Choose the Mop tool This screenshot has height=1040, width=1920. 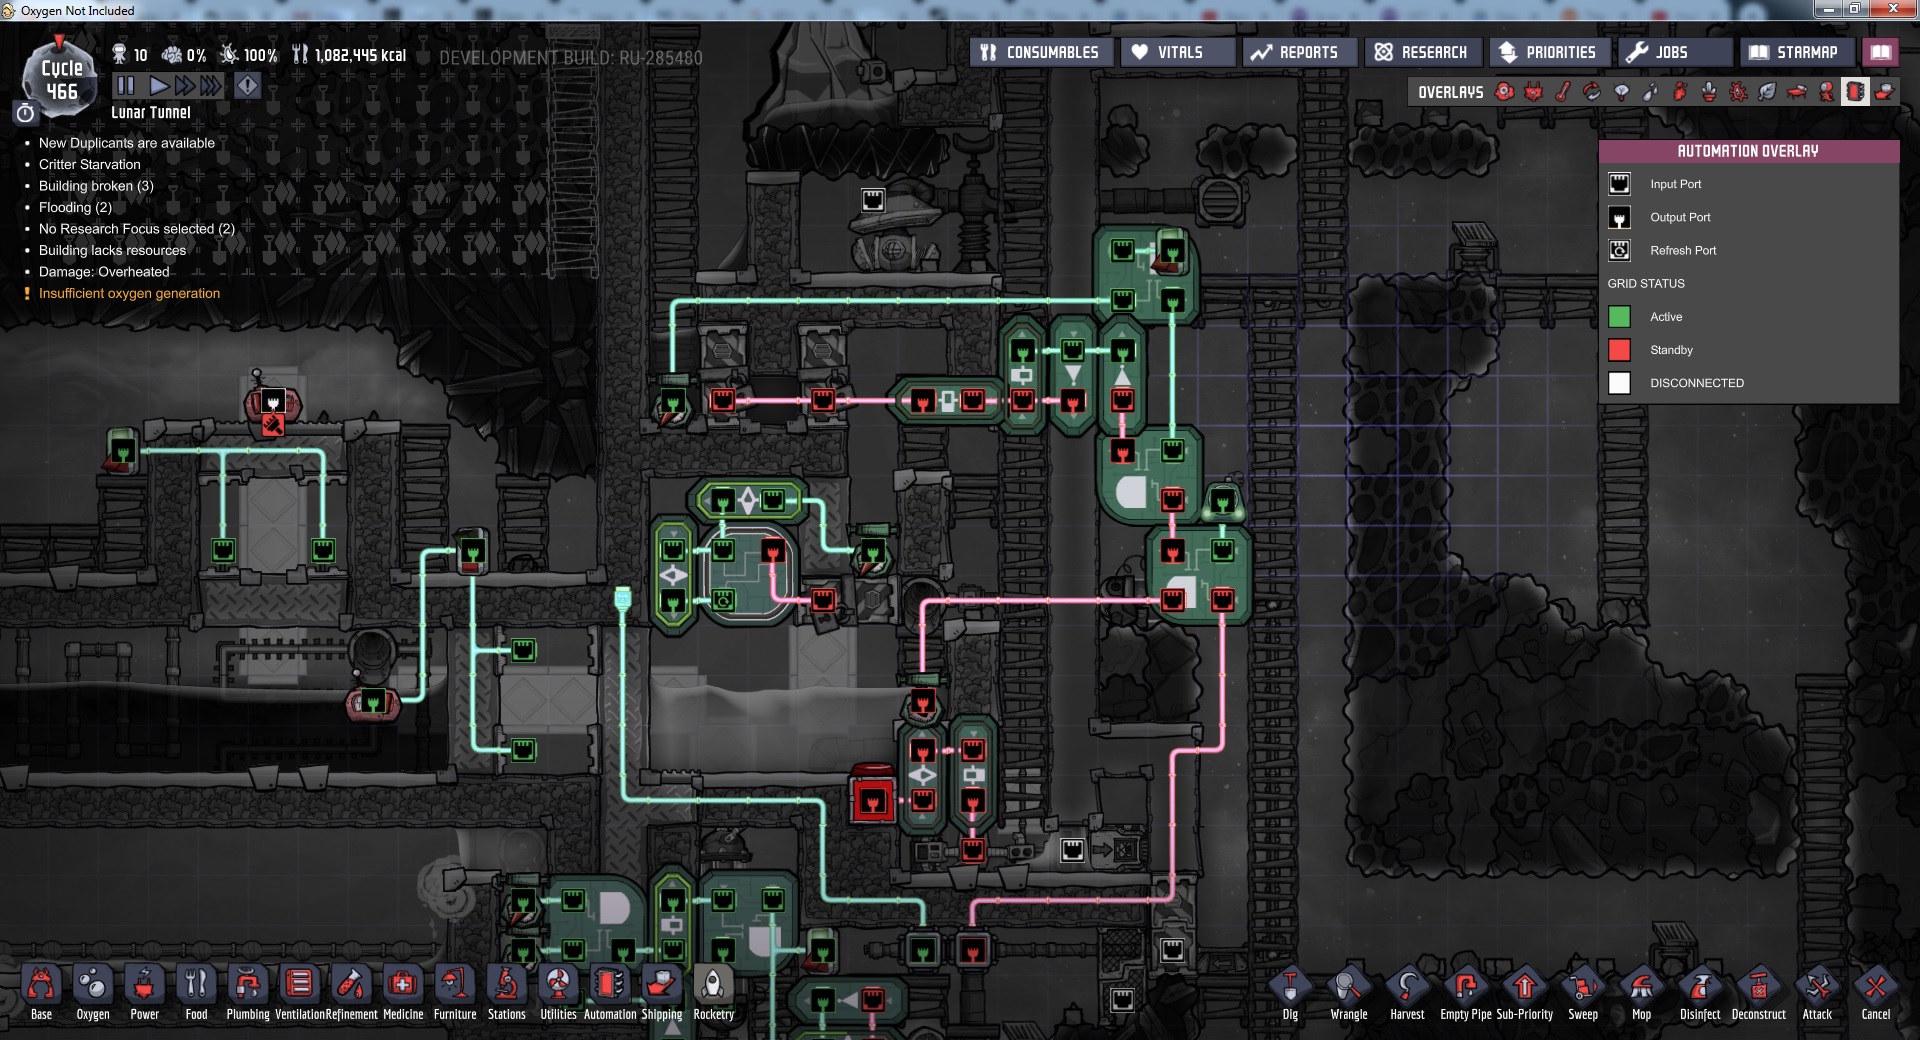(1641, 988)
